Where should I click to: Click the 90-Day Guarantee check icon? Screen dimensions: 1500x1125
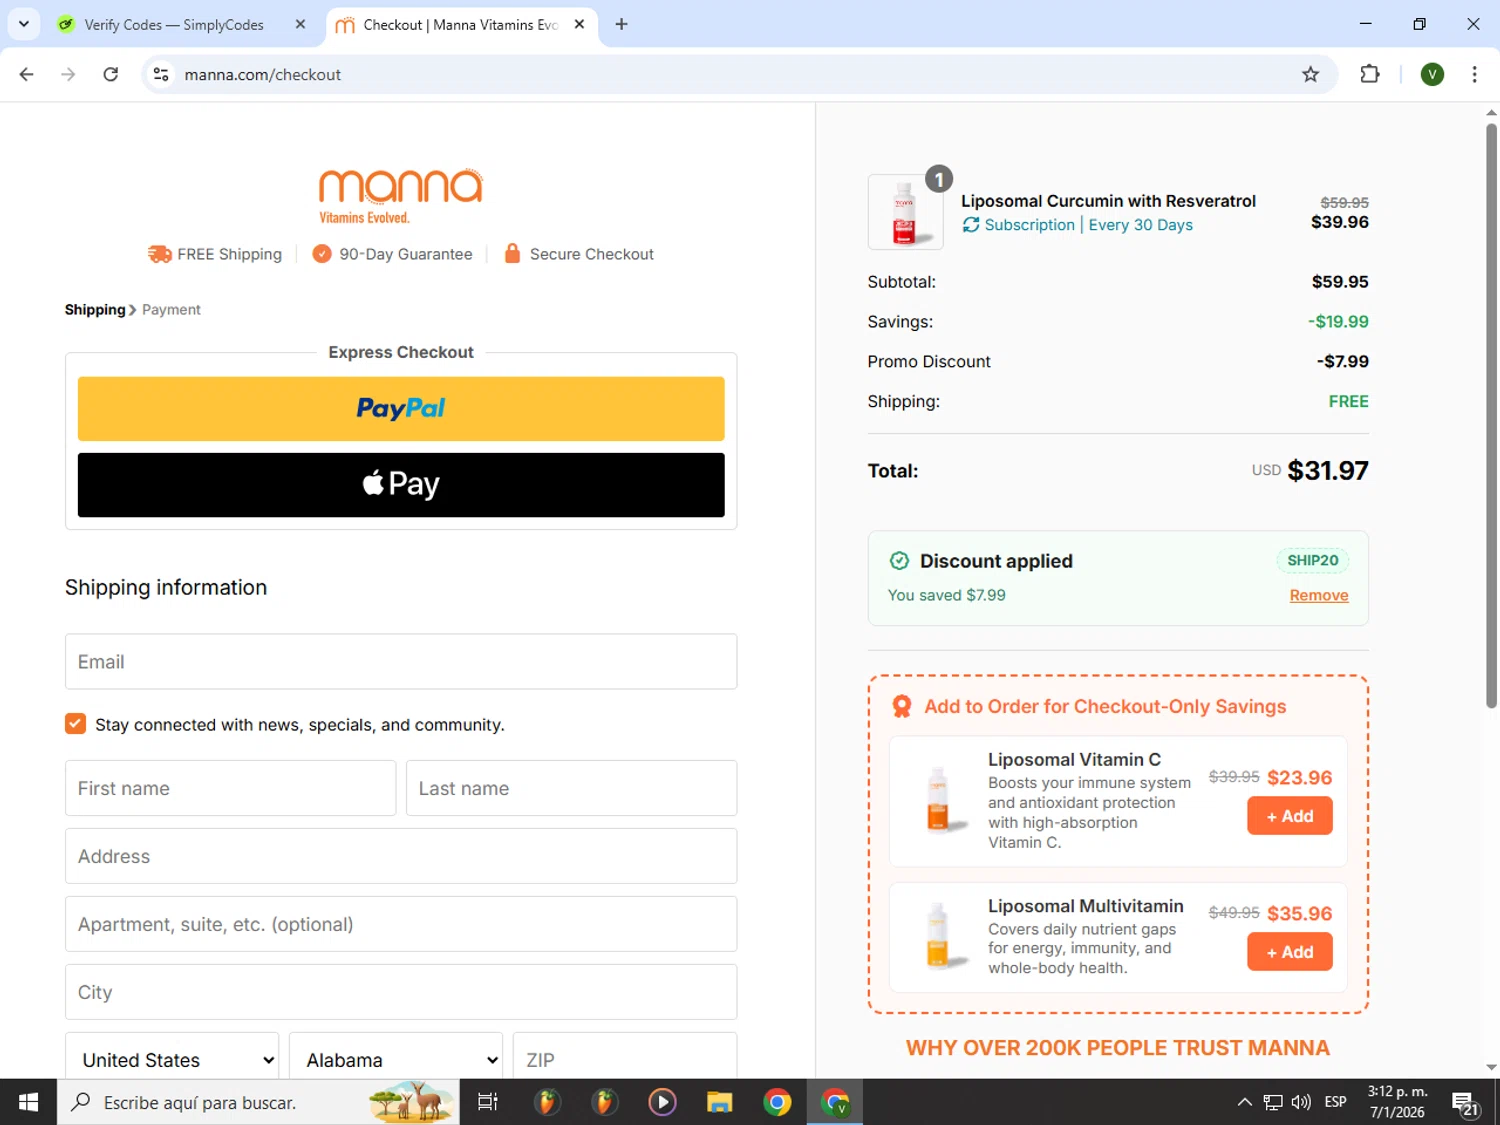pos(321,254)
